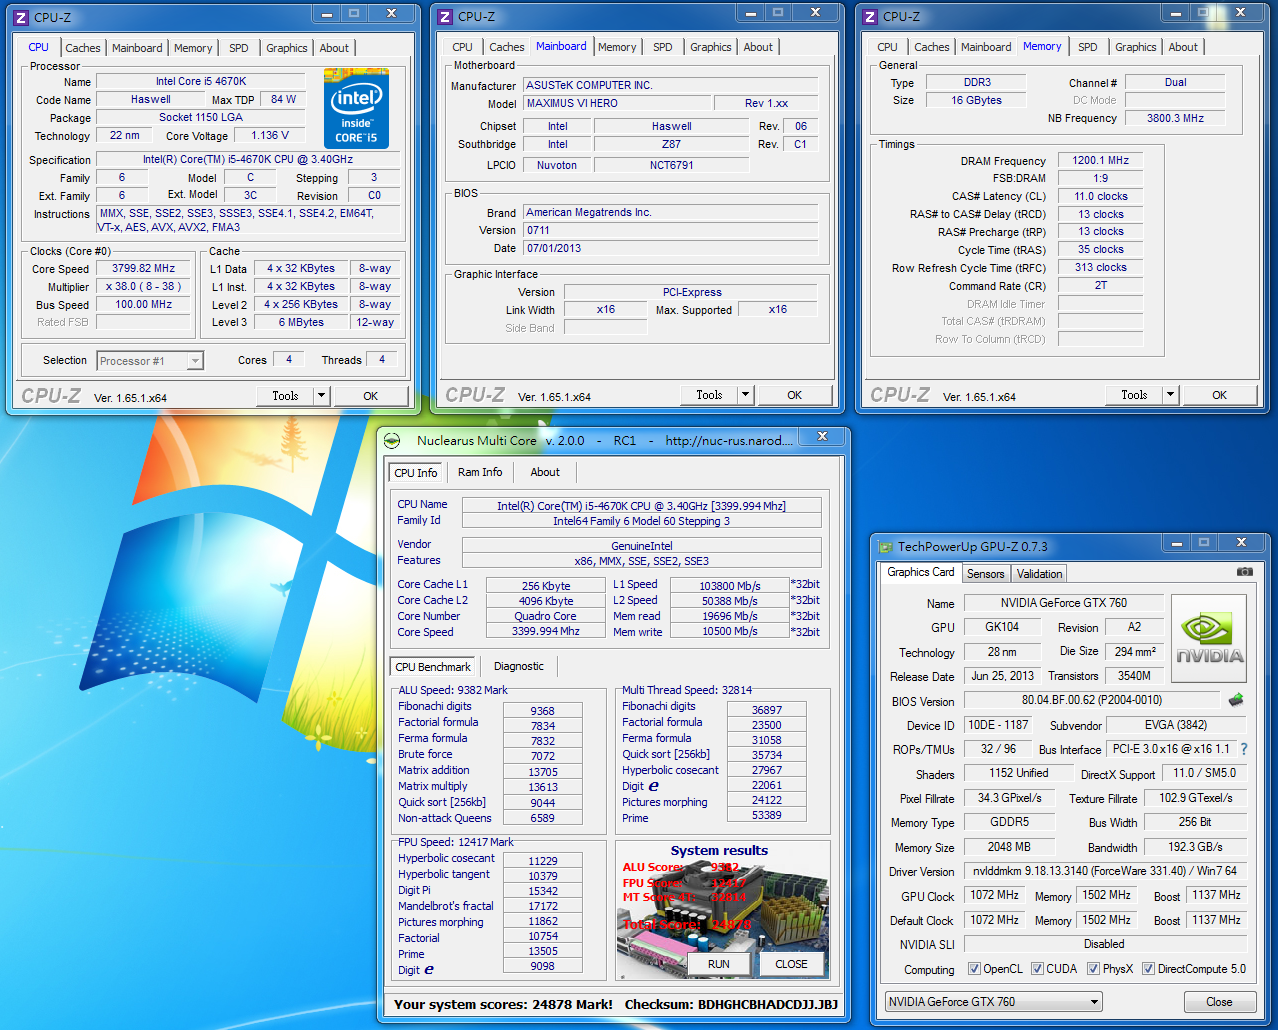Click the processor name field 'Intel Core i5 4670K'
Screen dimensions: 1278x1030
click(201, 82)
